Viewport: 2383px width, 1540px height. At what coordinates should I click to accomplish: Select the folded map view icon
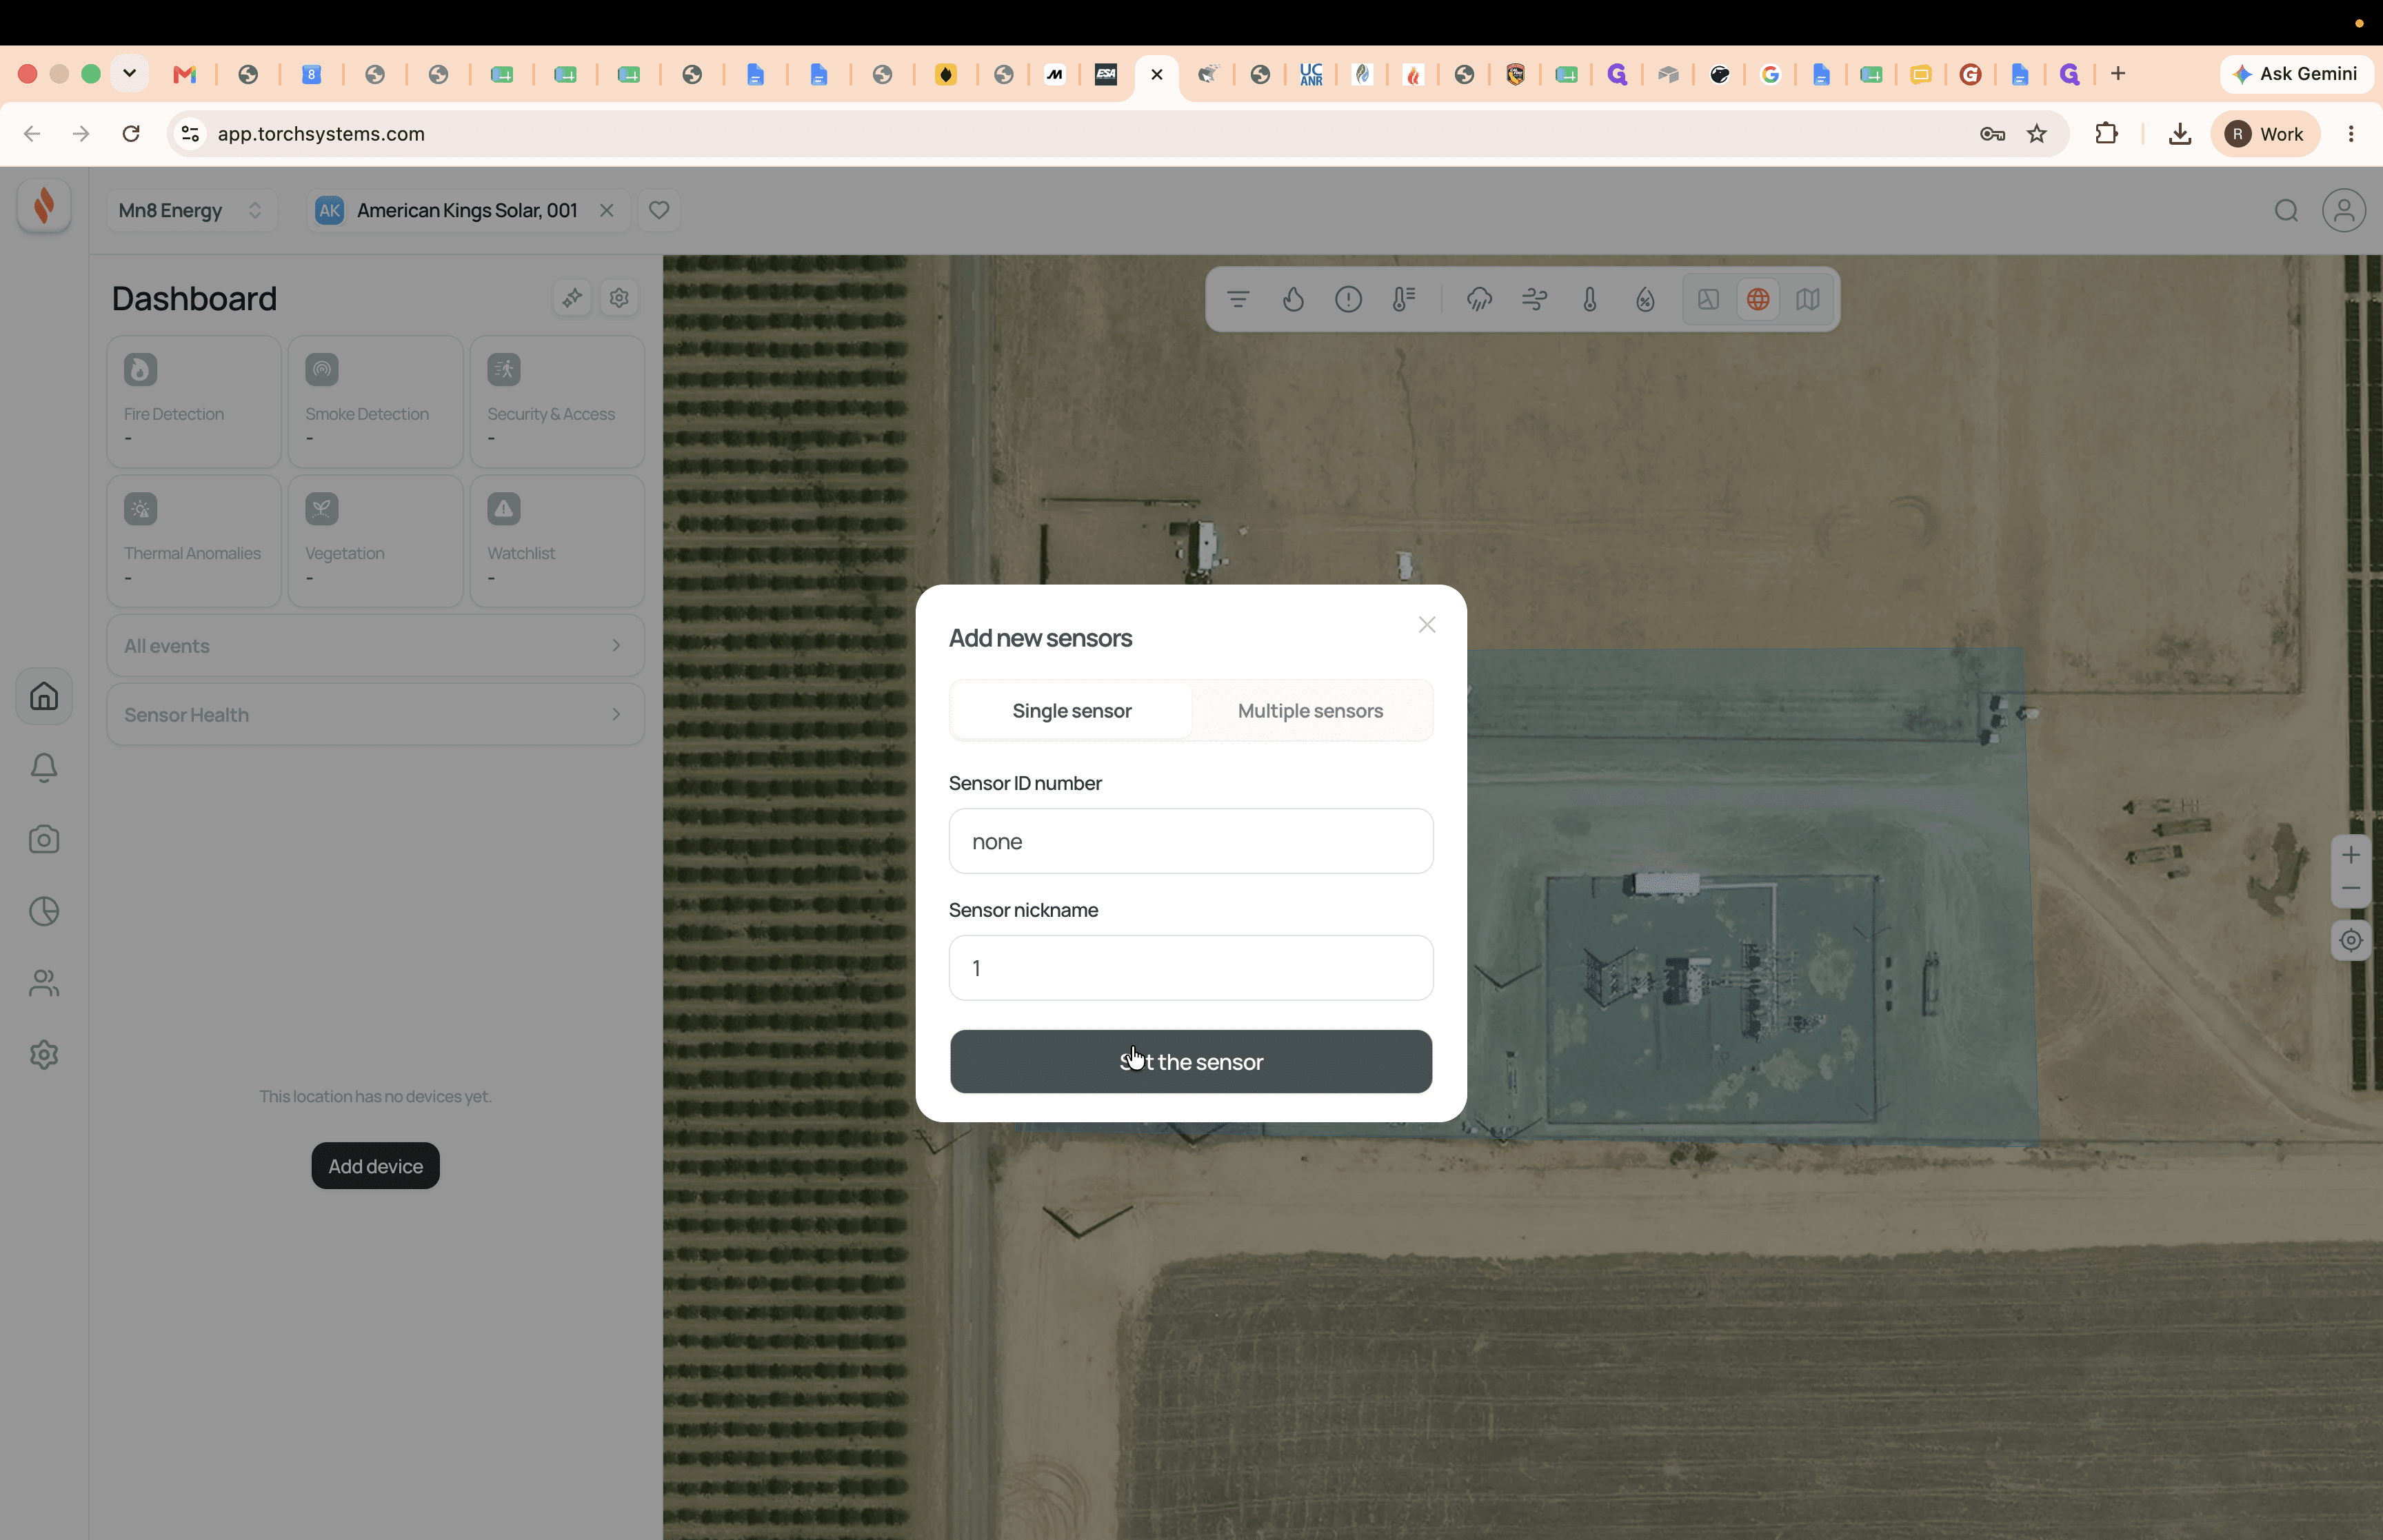pos(1808,299)
